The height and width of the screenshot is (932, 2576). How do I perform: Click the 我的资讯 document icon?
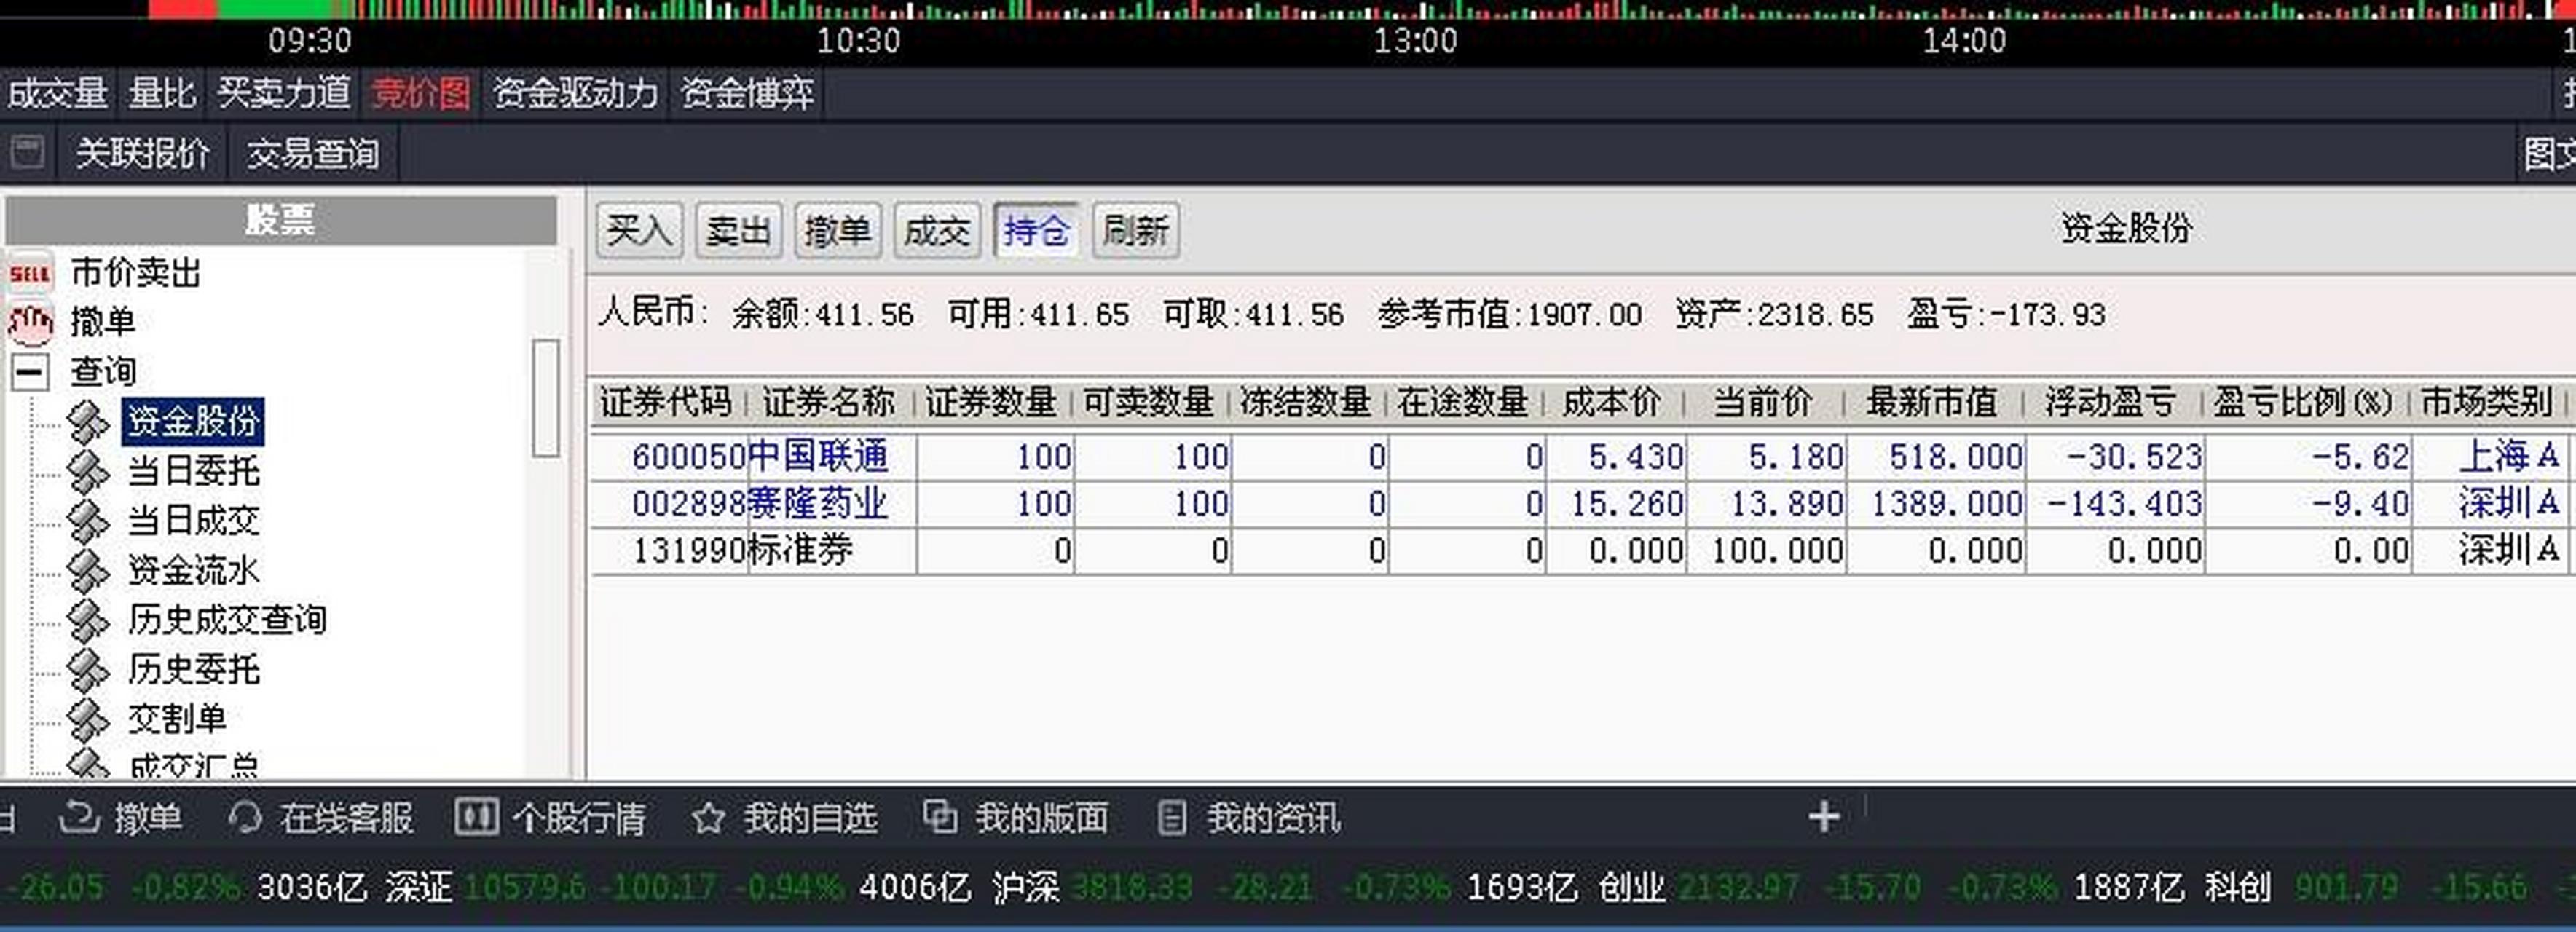(1172, 818)
